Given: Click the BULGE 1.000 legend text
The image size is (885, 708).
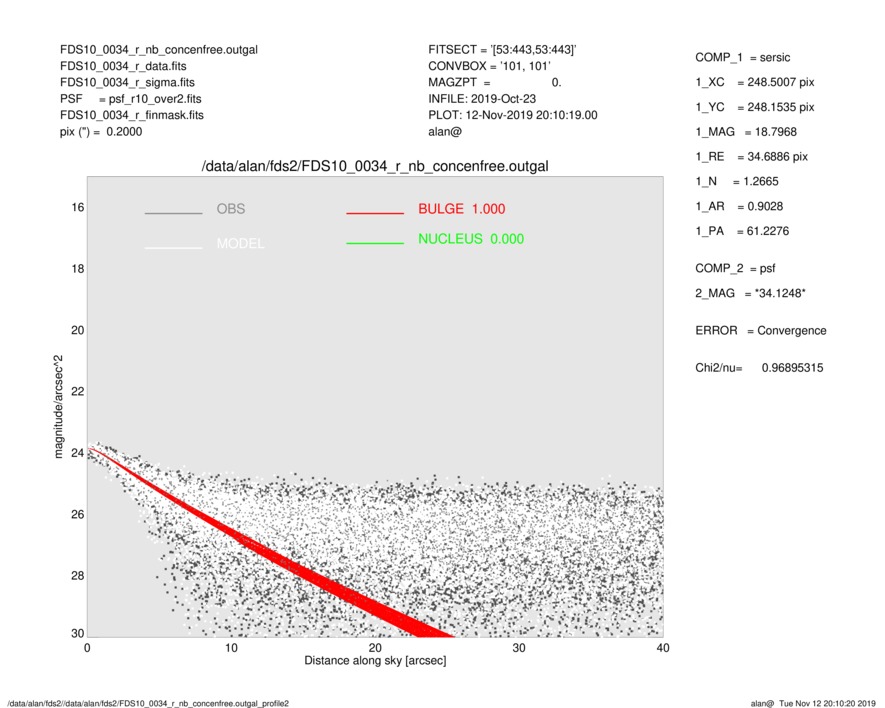Looking at the screenshot, I should tap(461, 209).
